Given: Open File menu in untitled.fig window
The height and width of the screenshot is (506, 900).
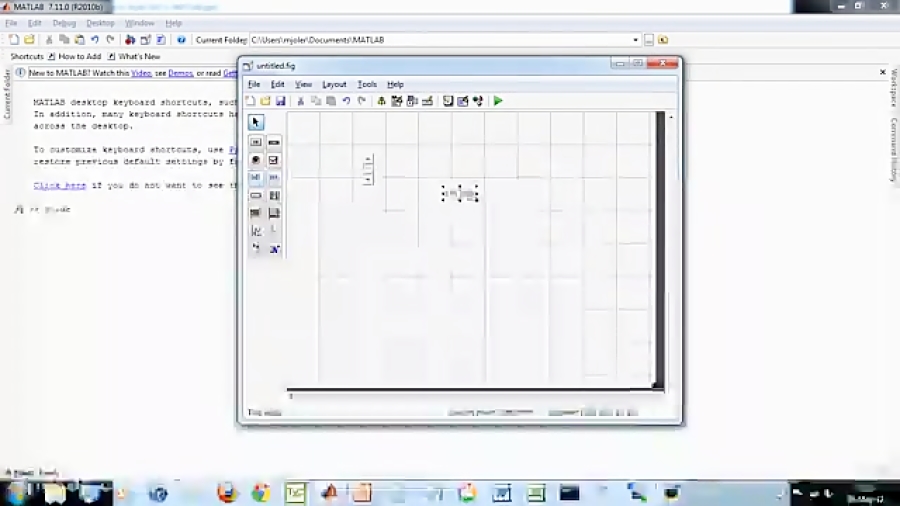Looking at the screenshot, I should point(254,84).
